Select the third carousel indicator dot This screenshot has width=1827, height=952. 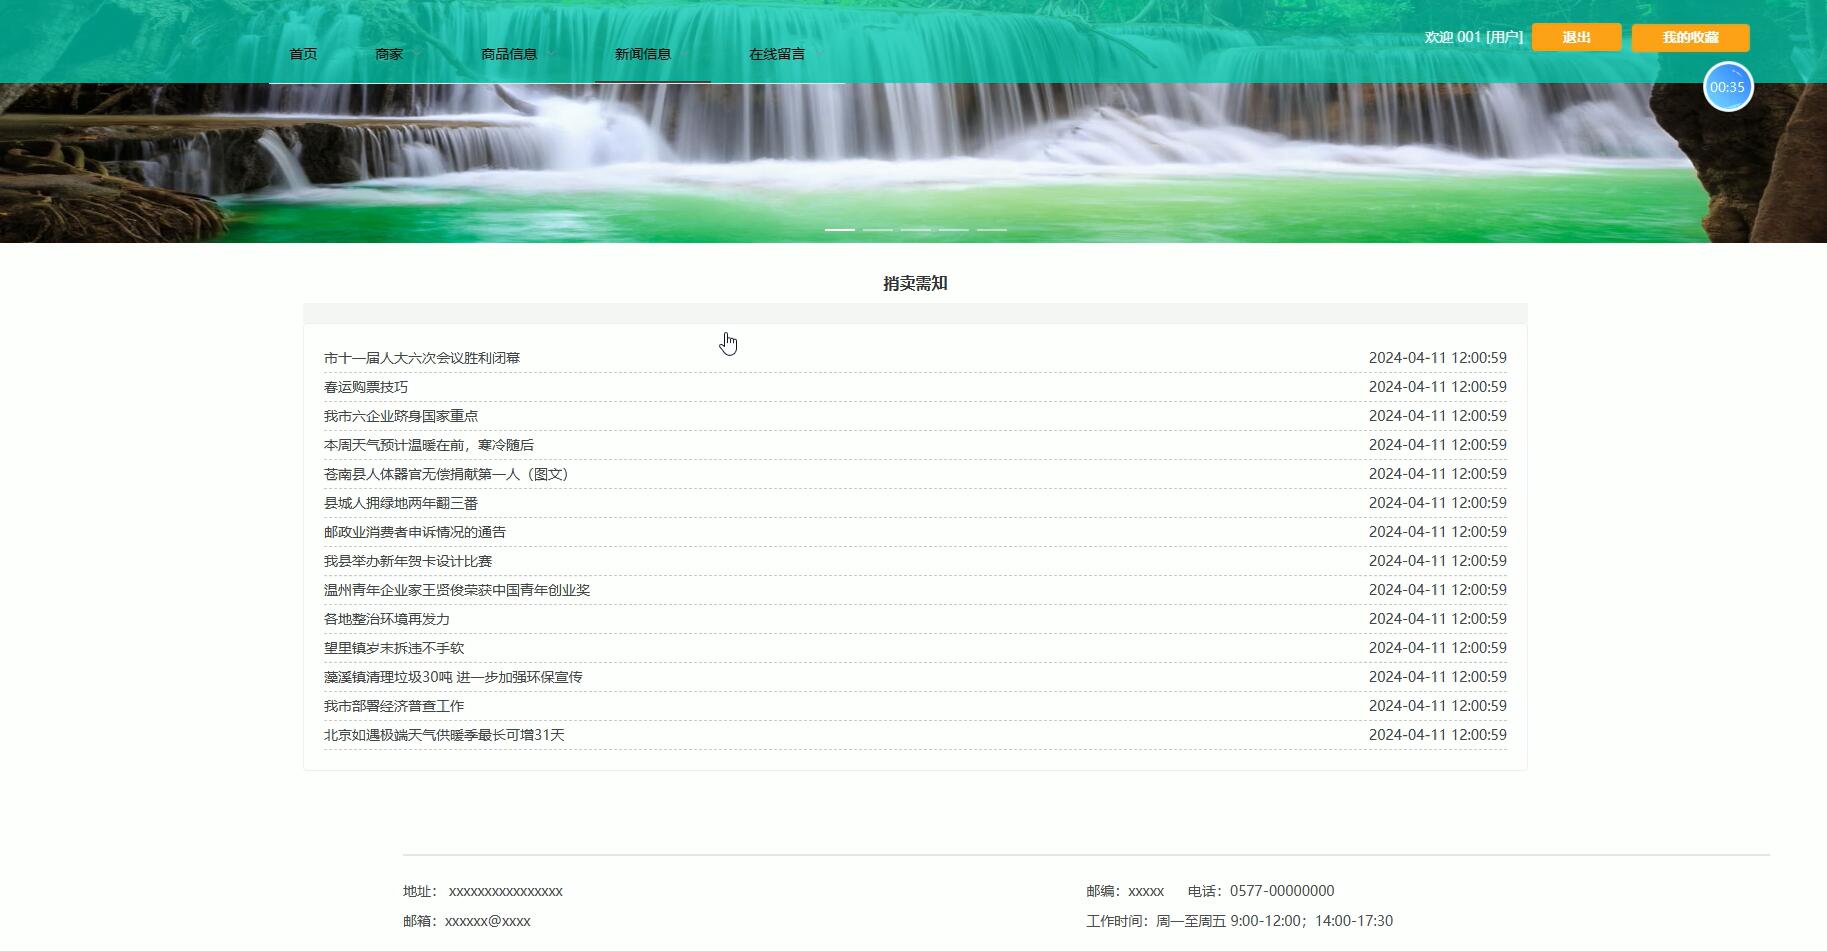click(x=915, y=229)
